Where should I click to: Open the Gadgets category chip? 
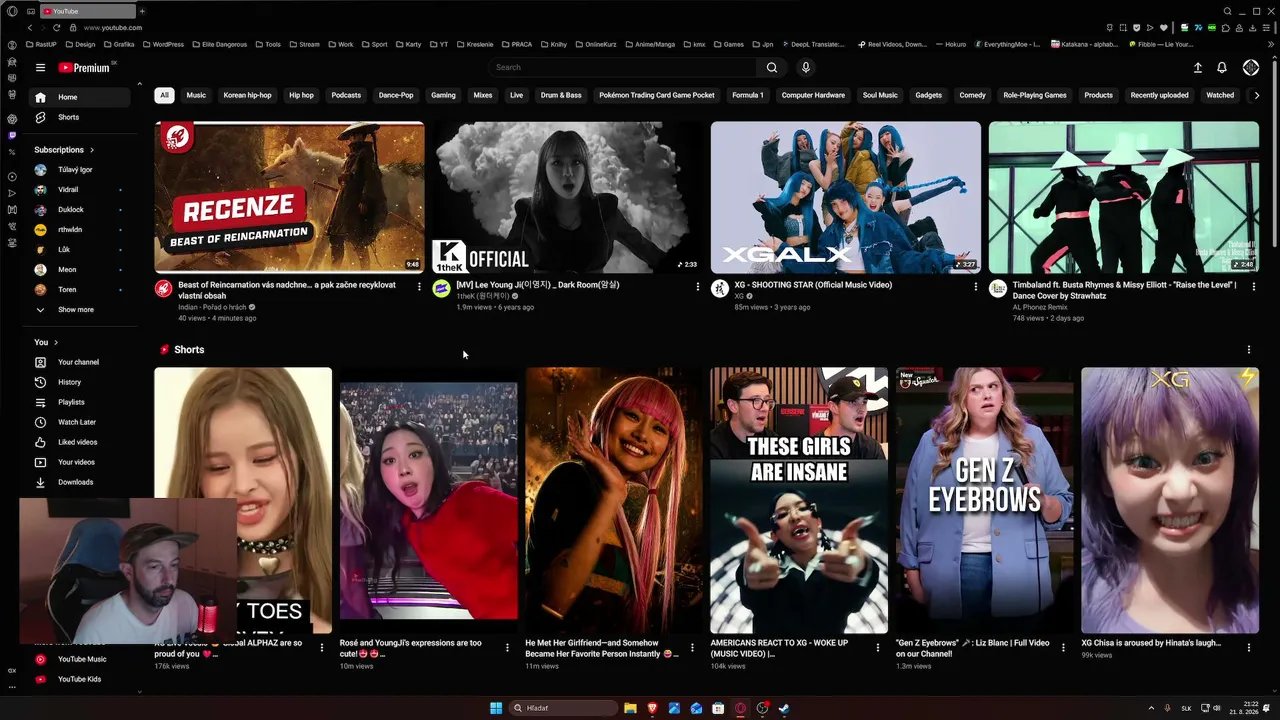(928, 95)
